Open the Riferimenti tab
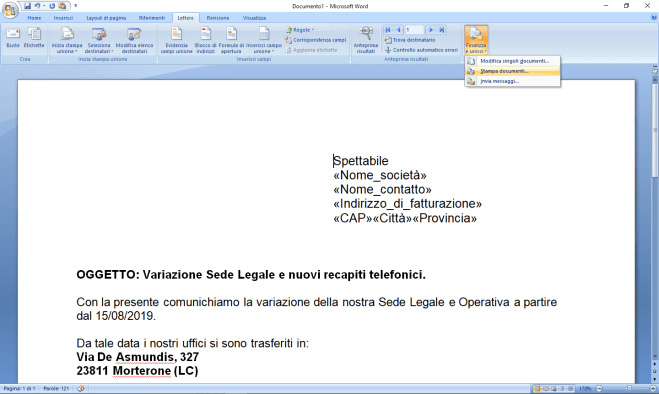This screenshot has height=394, width=659. coord(152,18)
